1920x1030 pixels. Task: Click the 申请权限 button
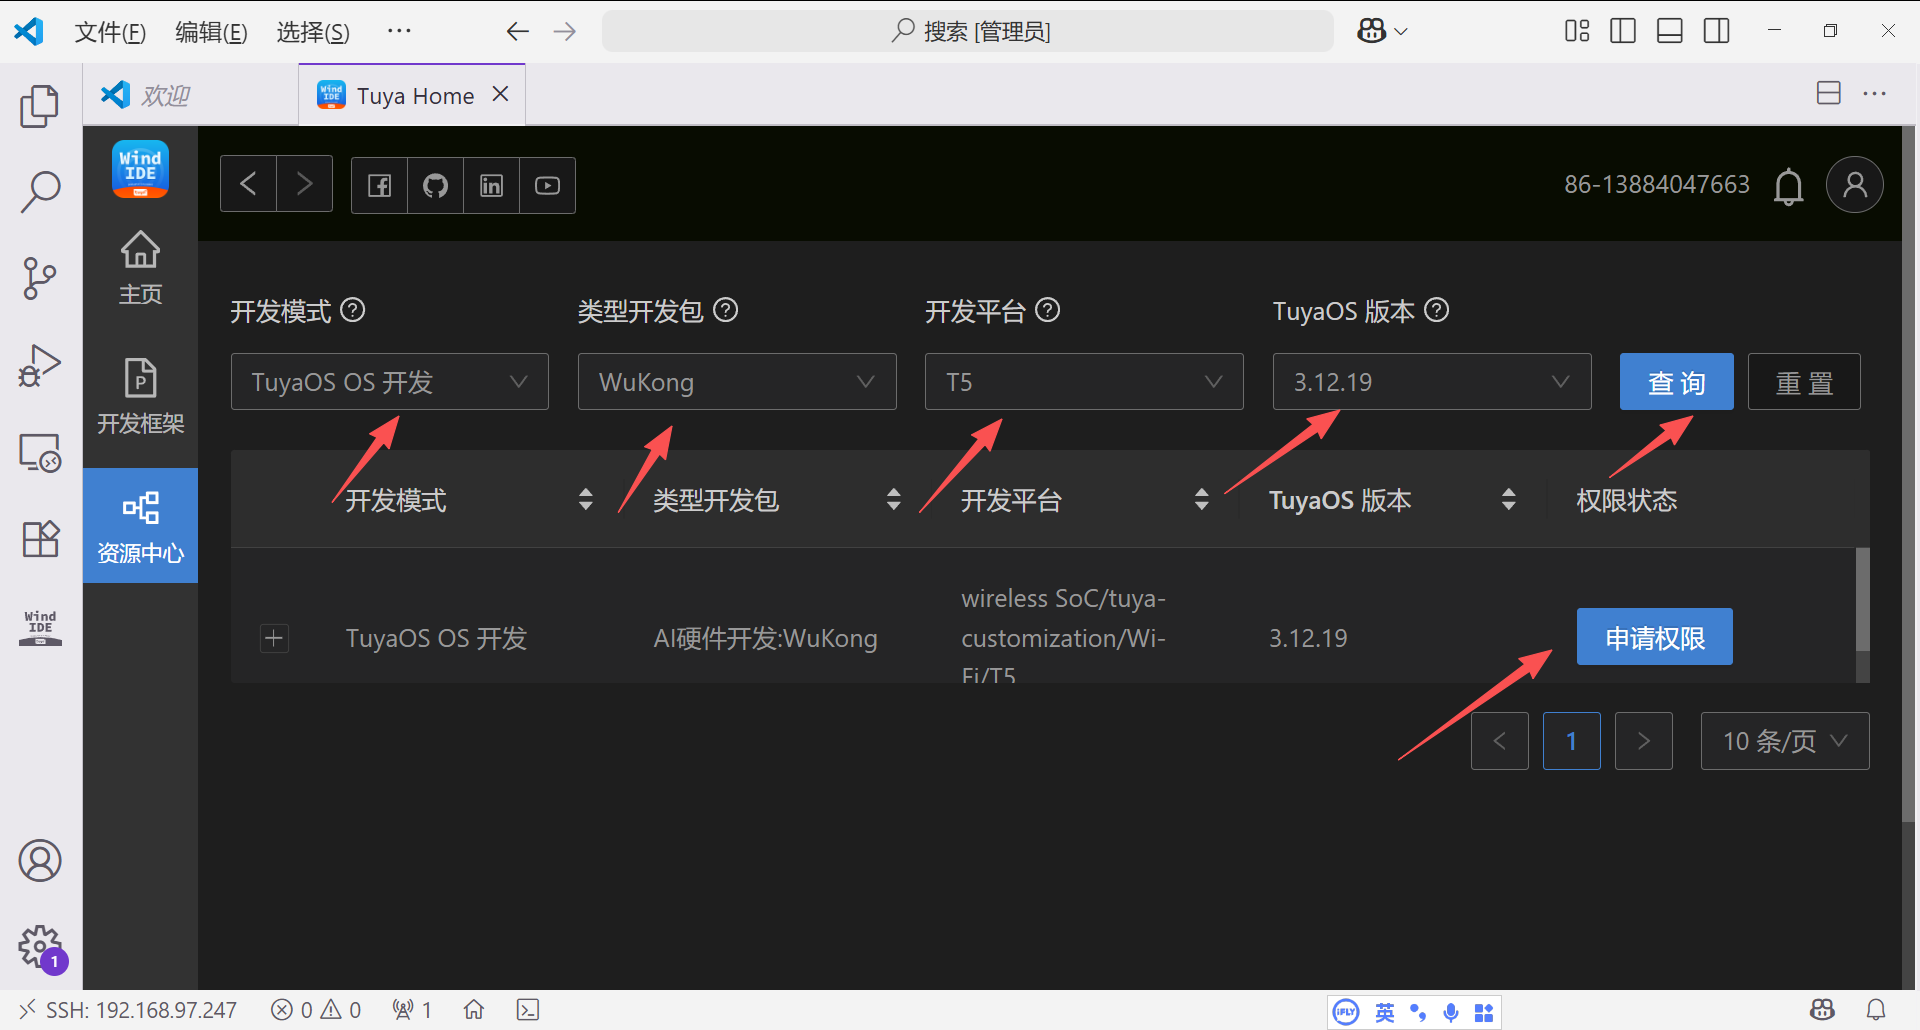[1655, 637]
